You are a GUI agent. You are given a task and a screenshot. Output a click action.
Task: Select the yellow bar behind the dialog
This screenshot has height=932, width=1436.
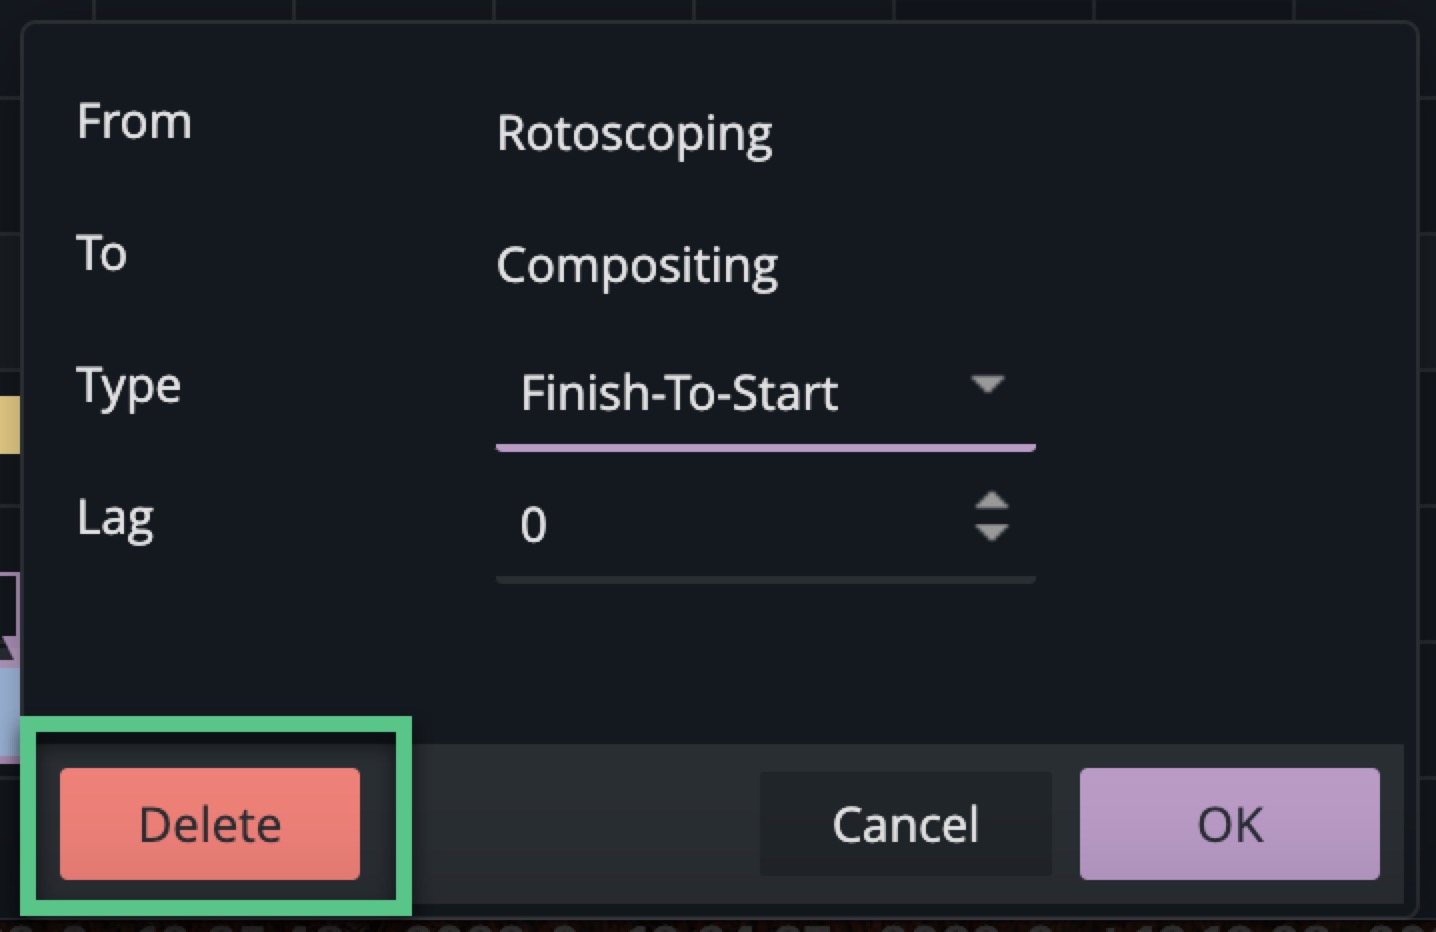pos(9,424)
